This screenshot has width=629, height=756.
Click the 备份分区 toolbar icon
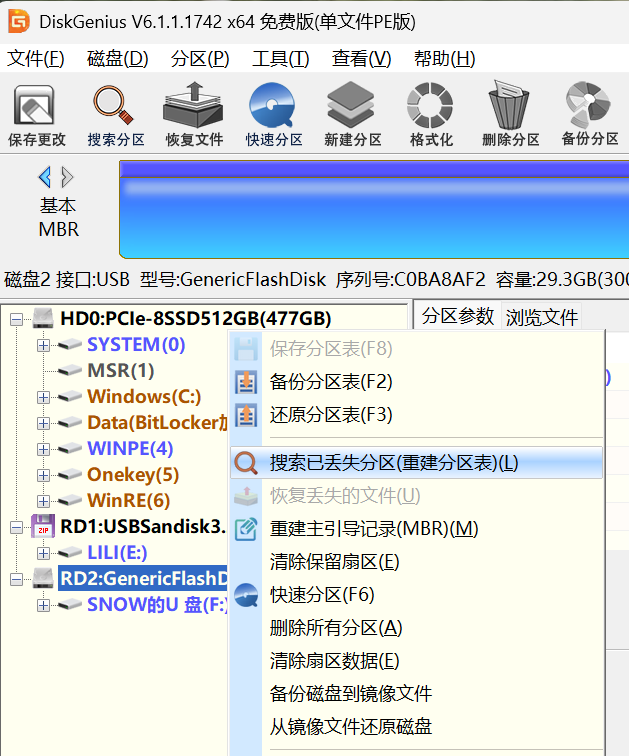click(588, 105)
